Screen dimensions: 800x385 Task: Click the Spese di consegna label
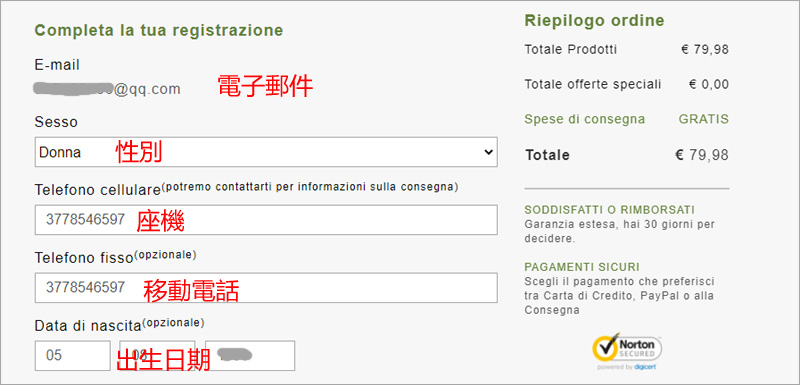[x=585, y=119]
